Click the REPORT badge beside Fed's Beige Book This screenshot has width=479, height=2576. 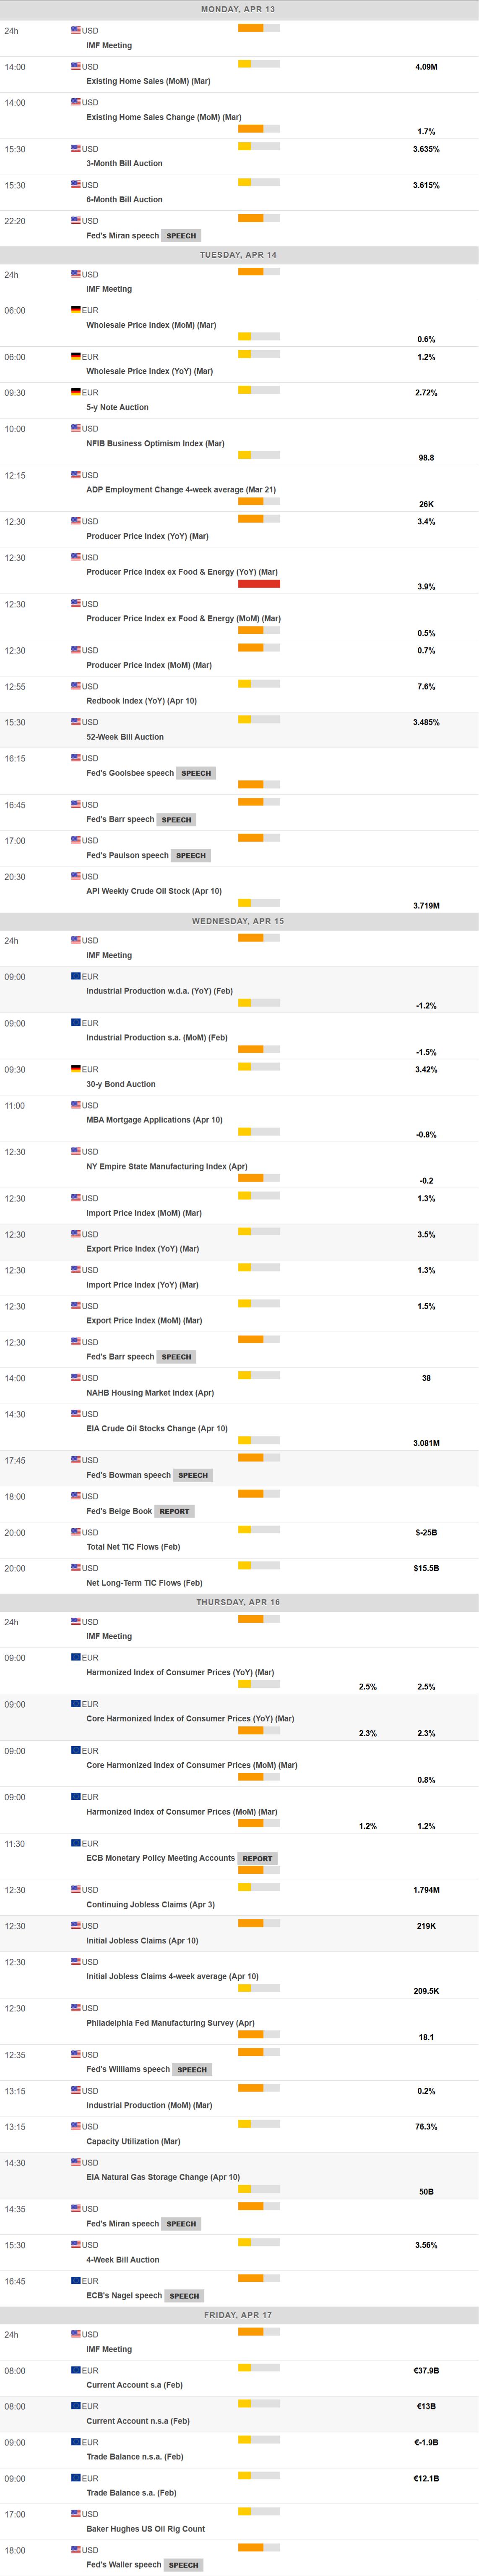pos(174,1511)
